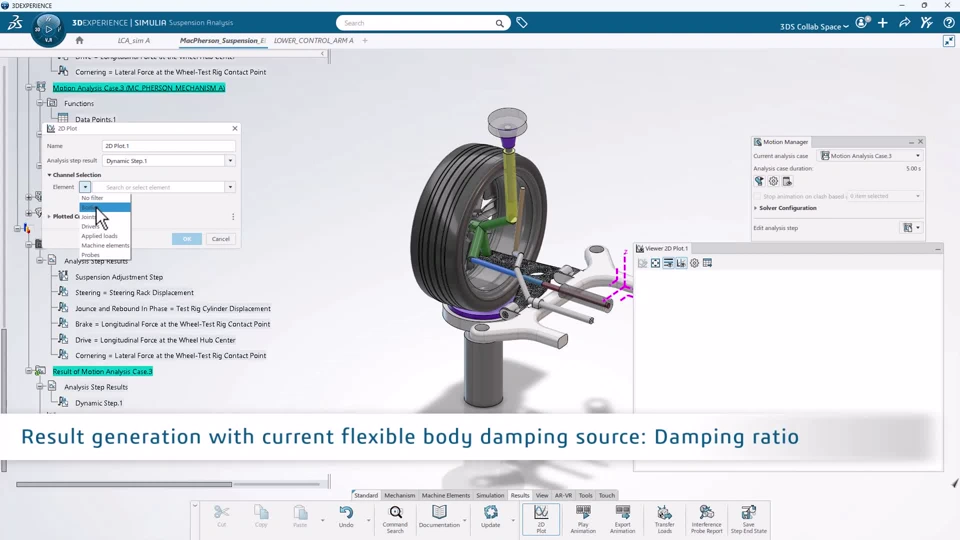
Task: Open the Documentation tool
Action: pyautogui.click(x=439, y=516)
